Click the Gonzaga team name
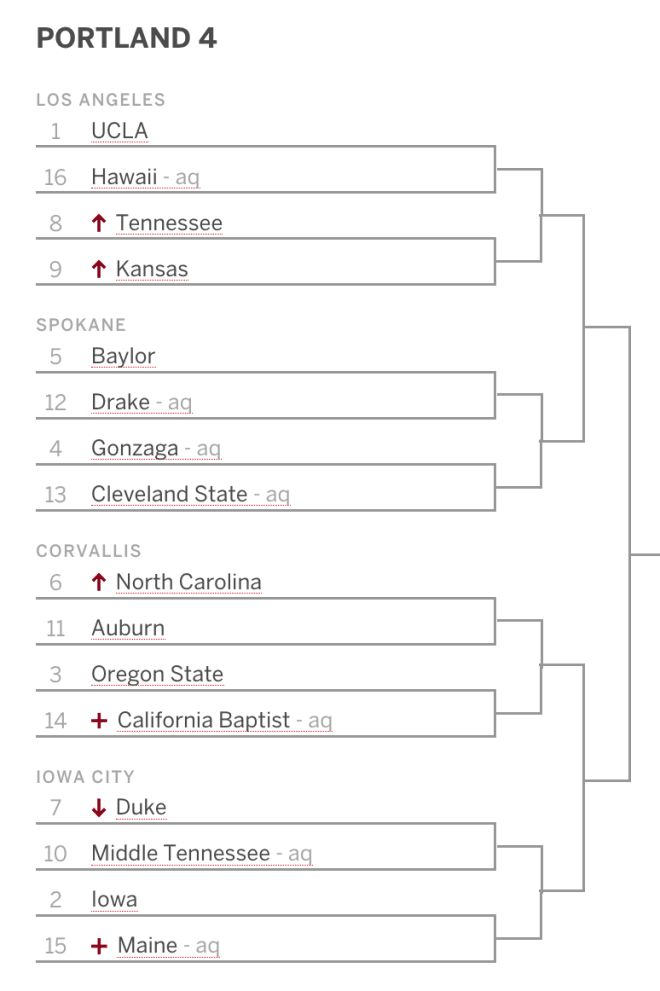The image size is (660, 991). click(x=135, y=449)
